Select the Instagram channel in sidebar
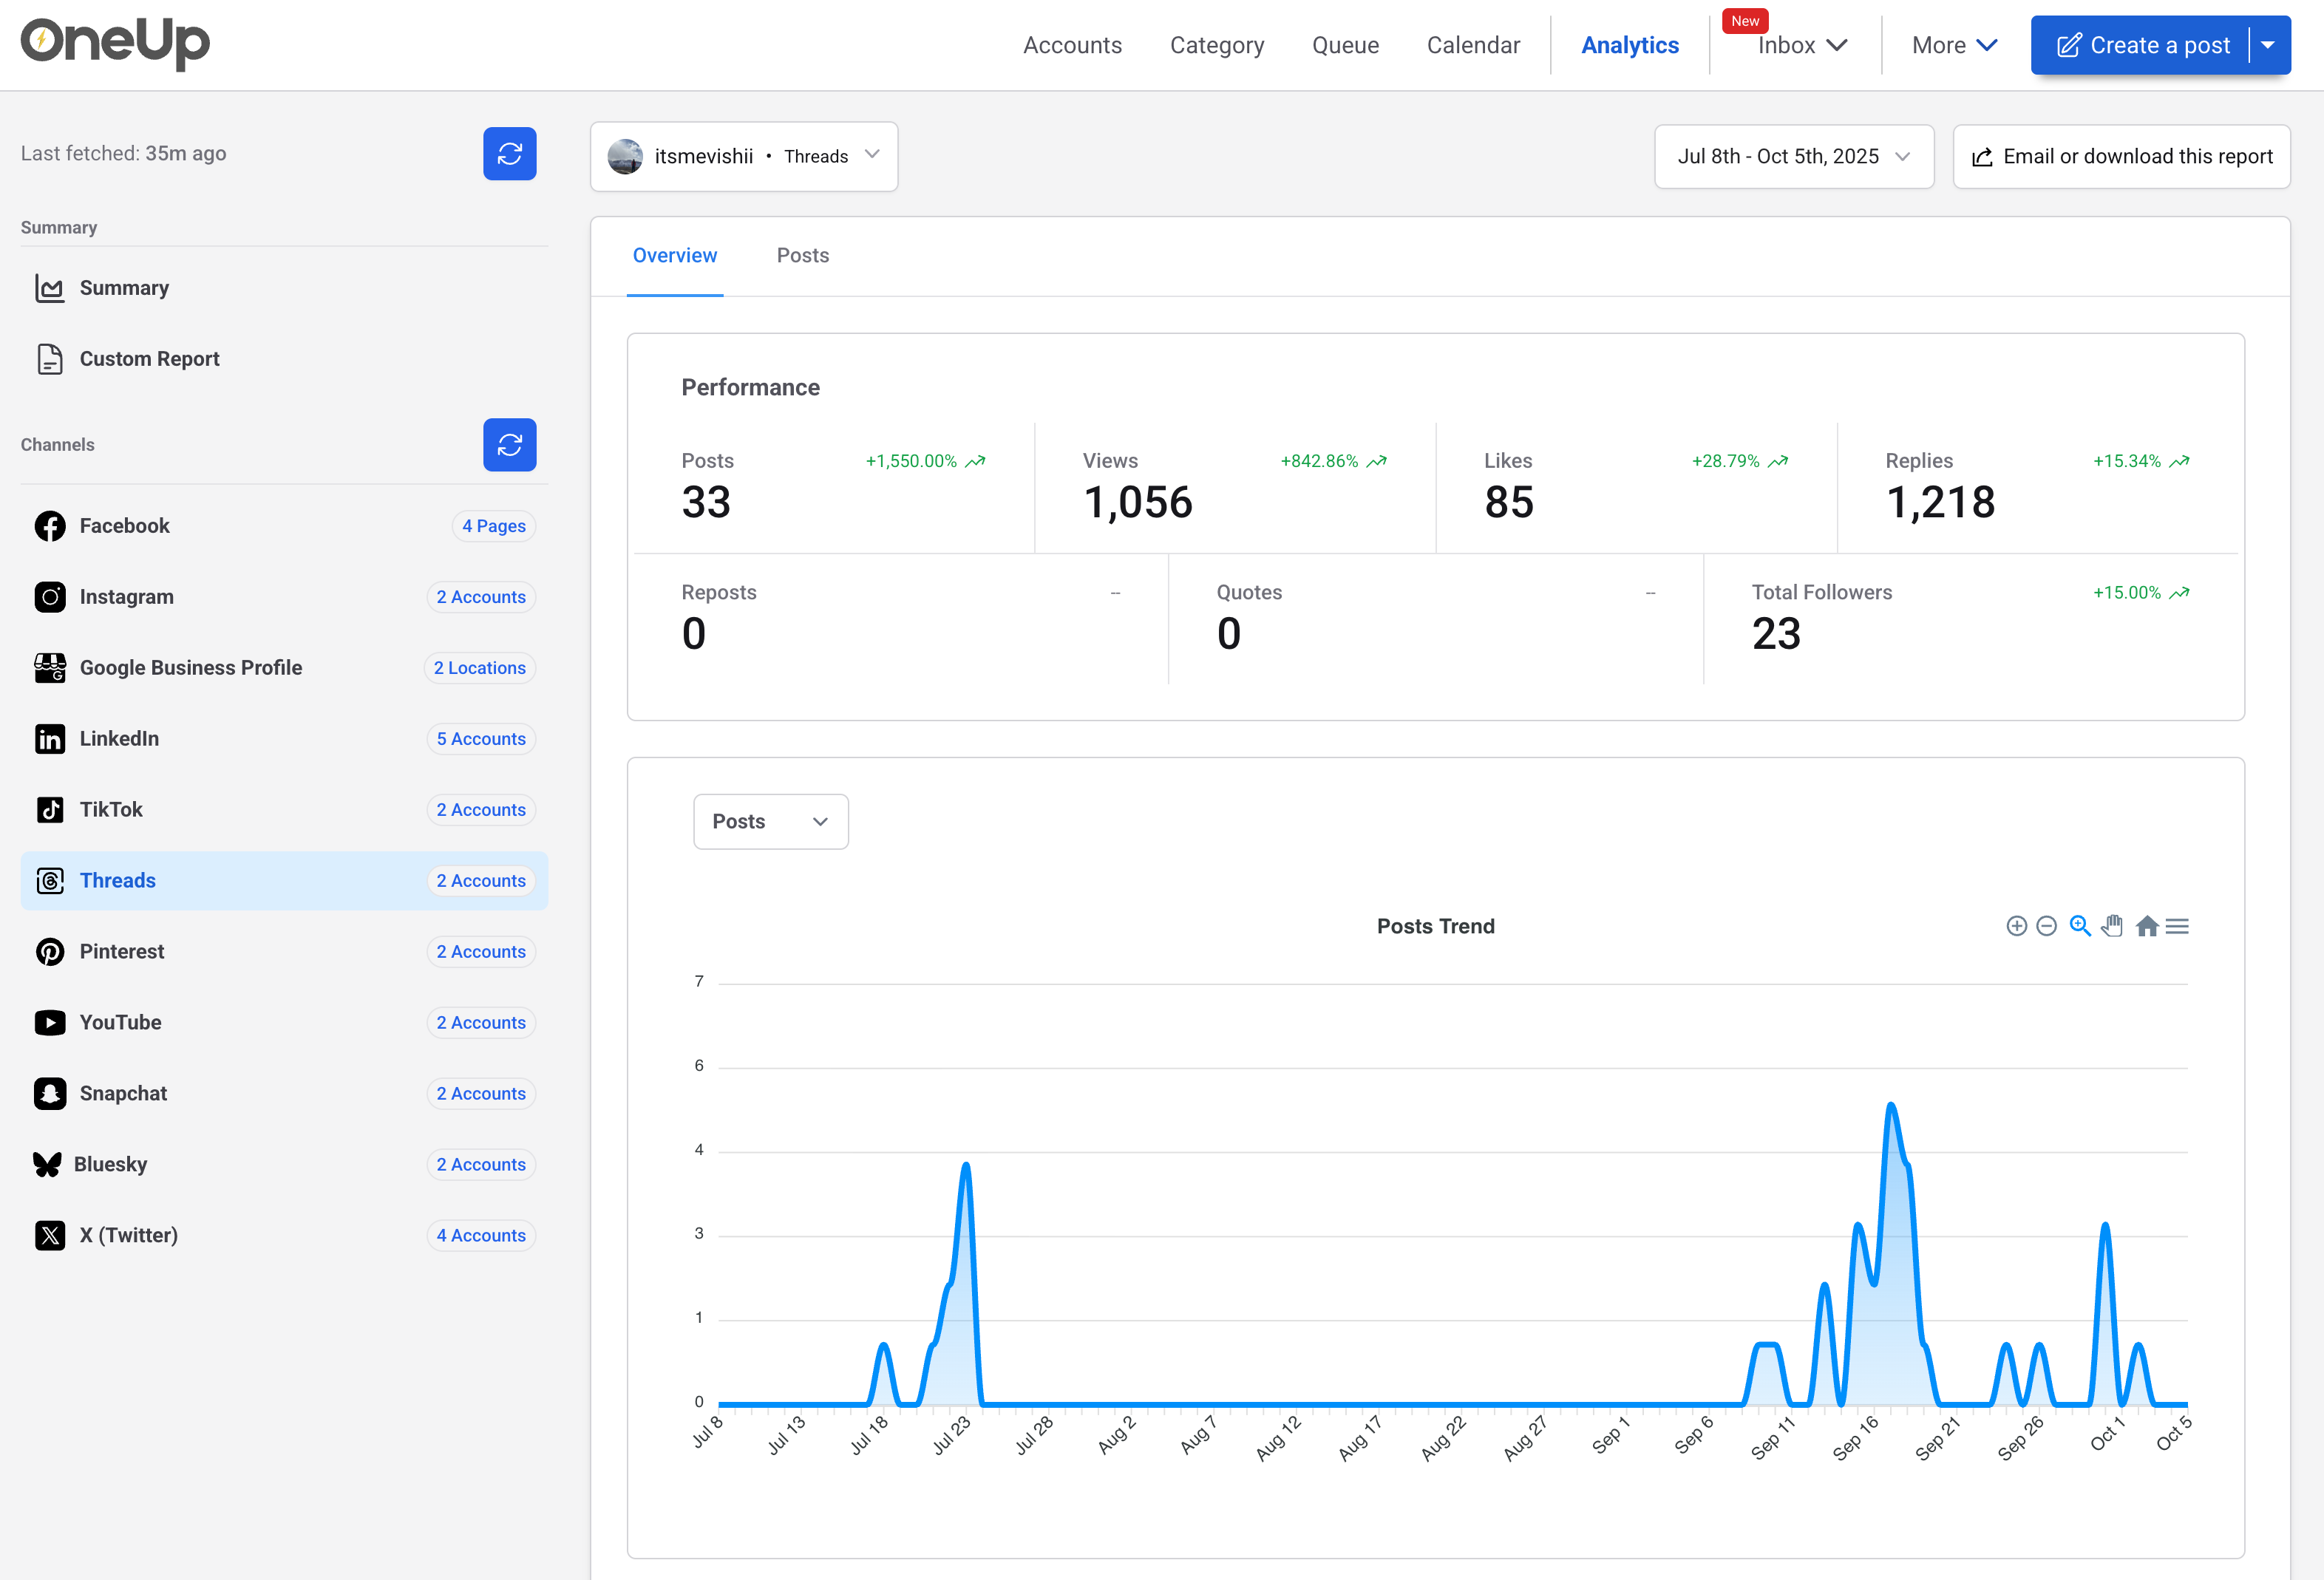Image resolution: width=2324 pixels, height=1580 pixels. 127,597
